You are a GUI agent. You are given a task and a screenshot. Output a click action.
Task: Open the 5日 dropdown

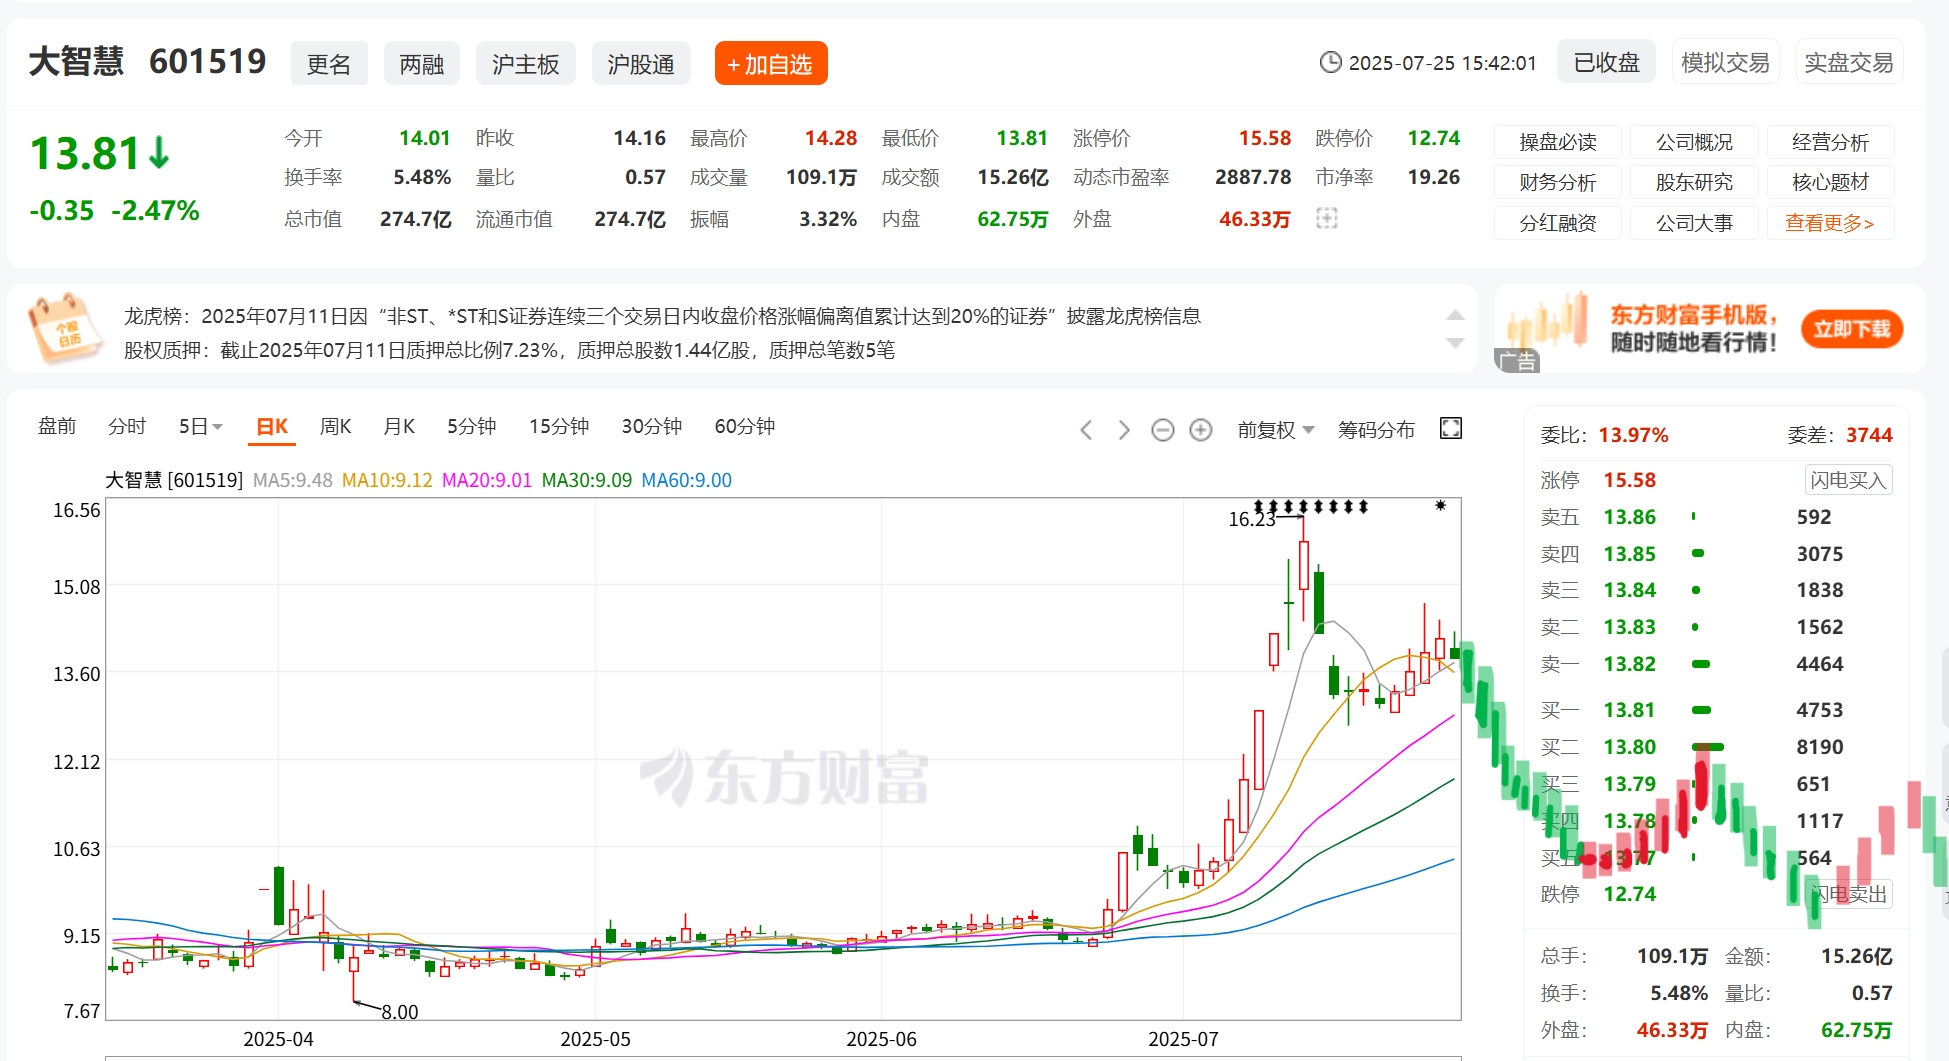[200, 427]
